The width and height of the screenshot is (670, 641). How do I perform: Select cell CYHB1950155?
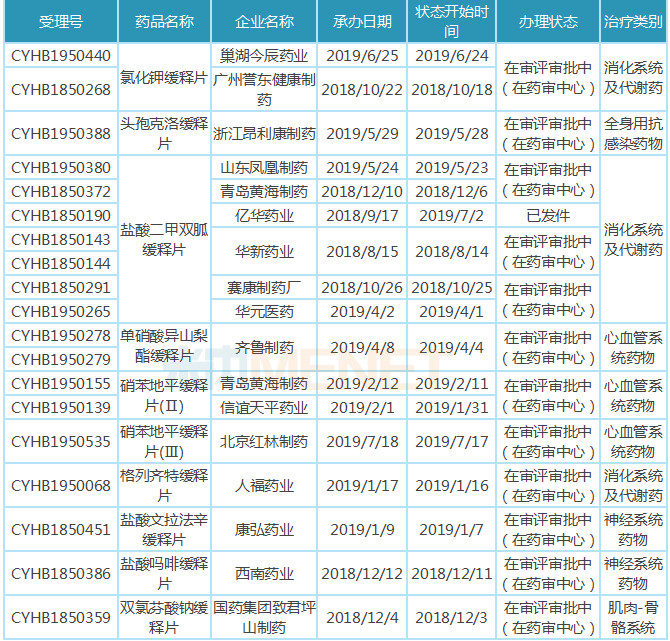[61, 383]
